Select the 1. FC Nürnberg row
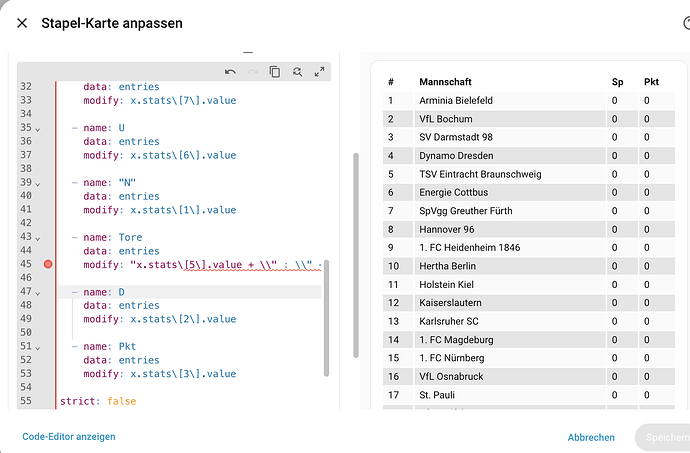The height and width of the screenshot is (453, 690). 529,358
